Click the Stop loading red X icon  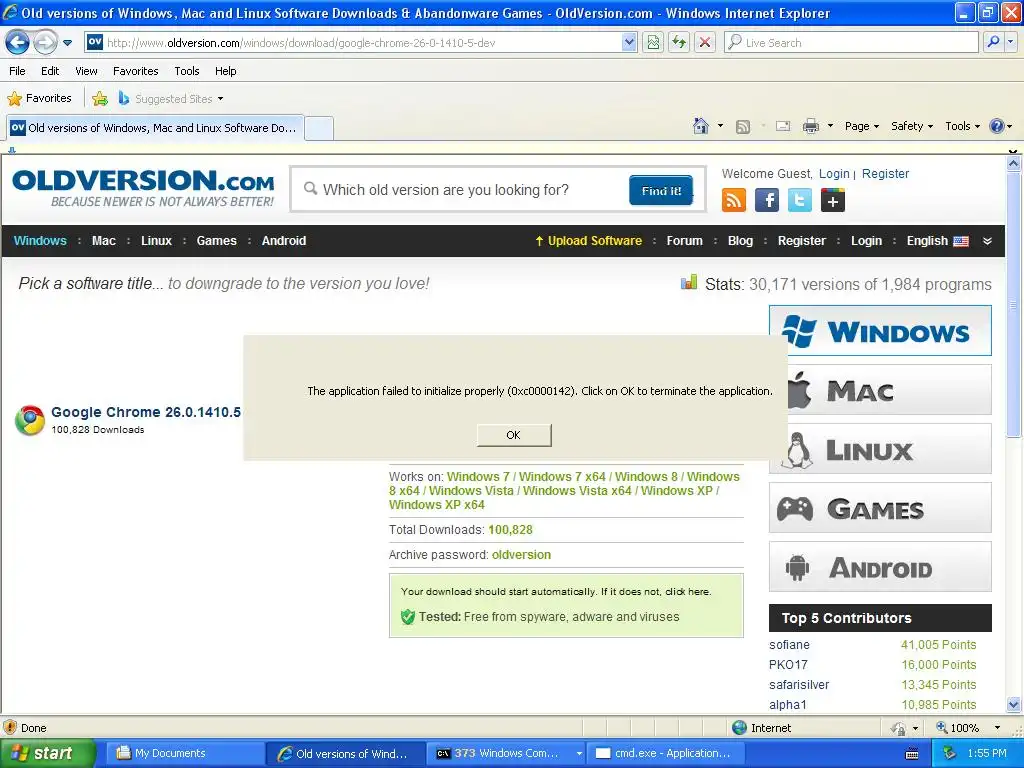[705, 43]
